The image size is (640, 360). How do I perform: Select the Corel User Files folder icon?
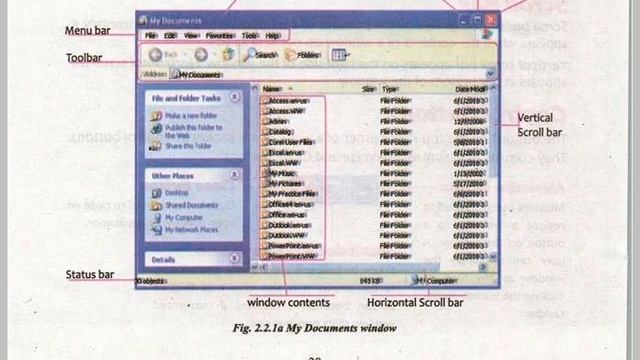coord(264,142)
